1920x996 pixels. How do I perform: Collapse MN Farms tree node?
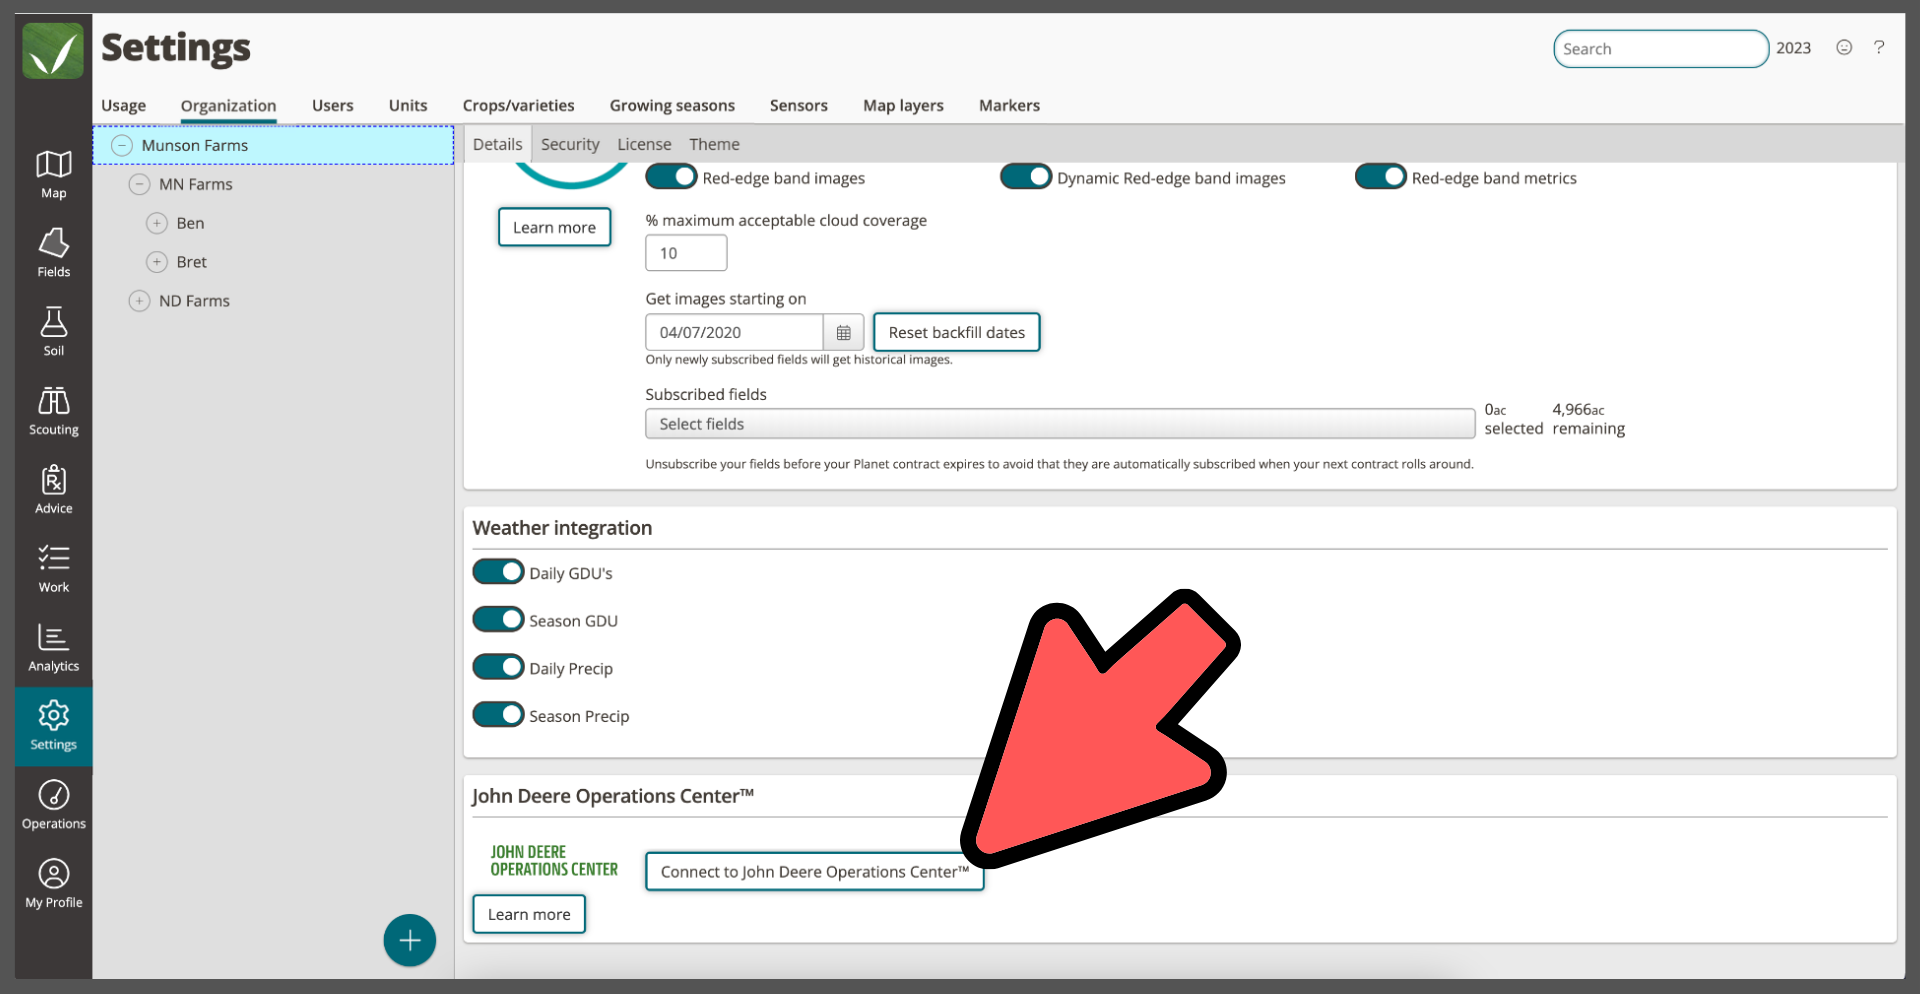(x=140, y=185)
